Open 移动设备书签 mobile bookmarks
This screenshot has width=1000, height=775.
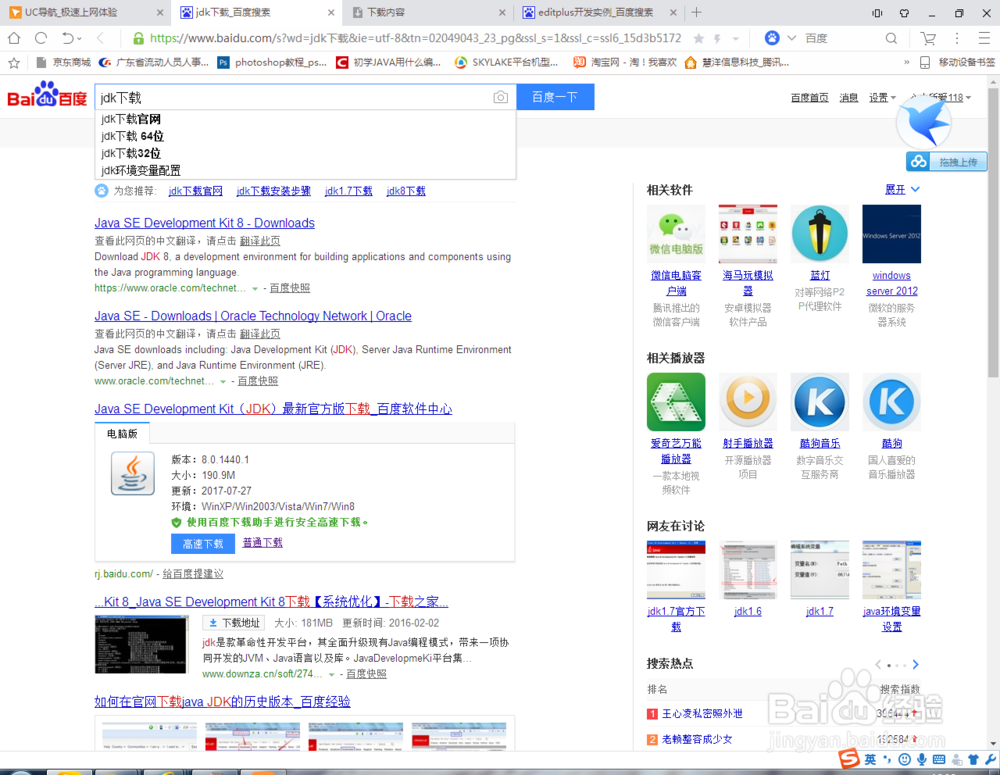(957, 63)
